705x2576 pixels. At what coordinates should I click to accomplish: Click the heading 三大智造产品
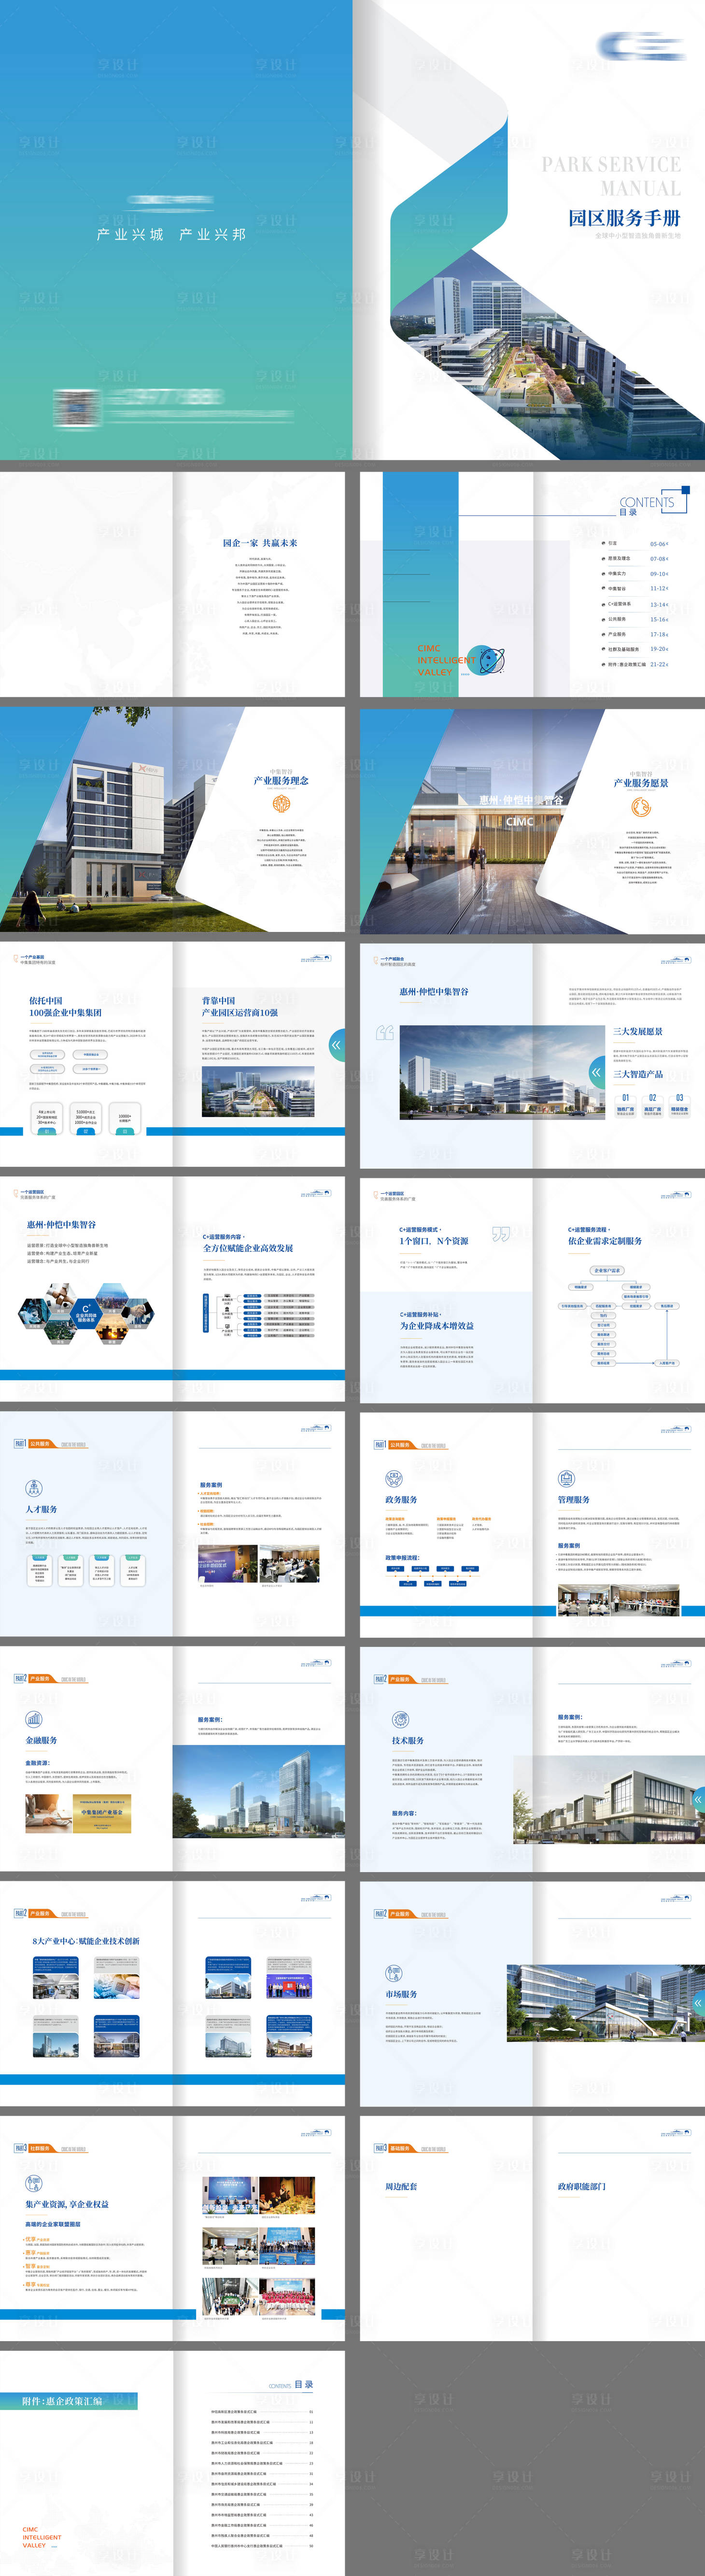pos(638,1074)
